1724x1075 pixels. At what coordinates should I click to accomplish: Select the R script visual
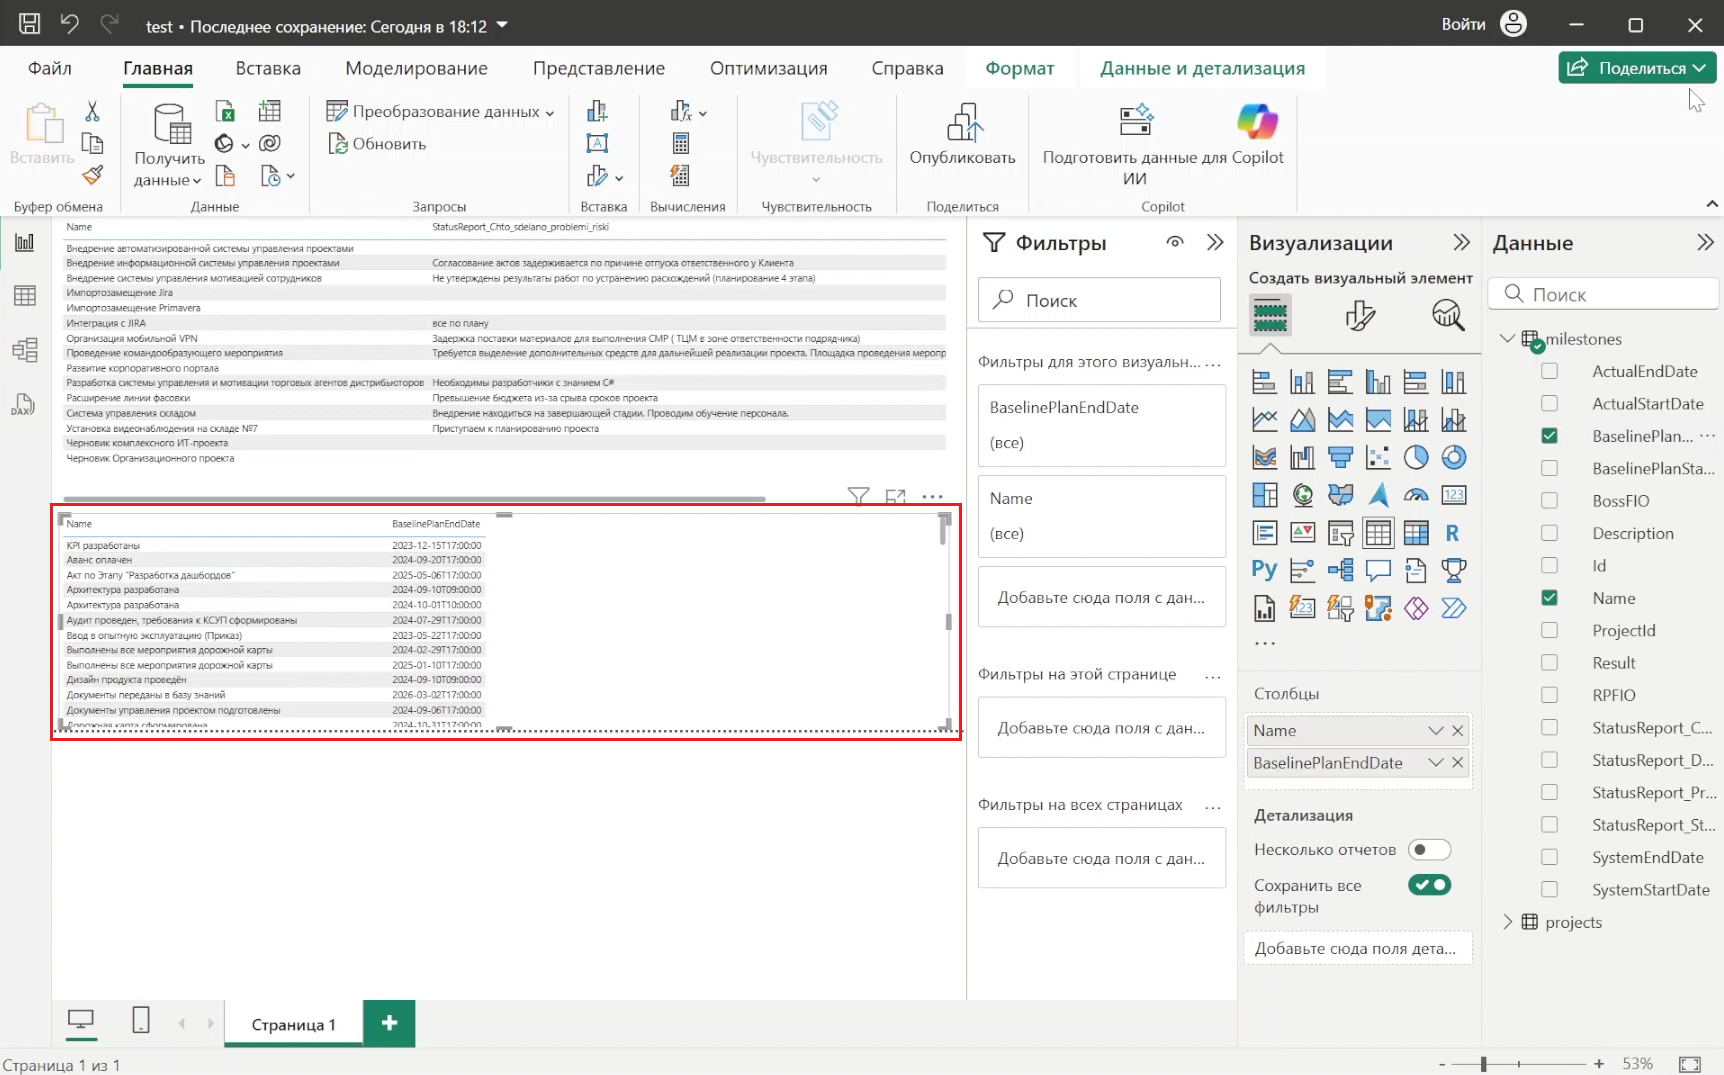pos(1454,533)
